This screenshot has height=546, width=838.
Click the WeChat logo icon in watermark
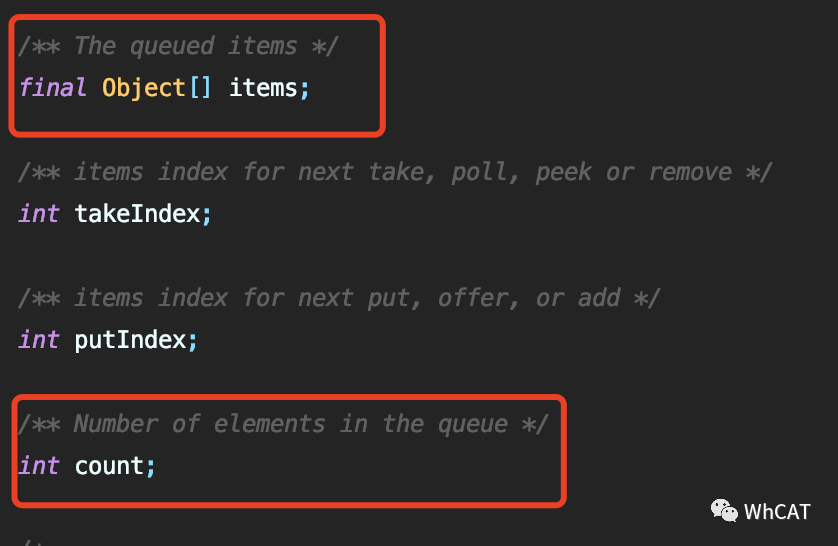(725, 511)
